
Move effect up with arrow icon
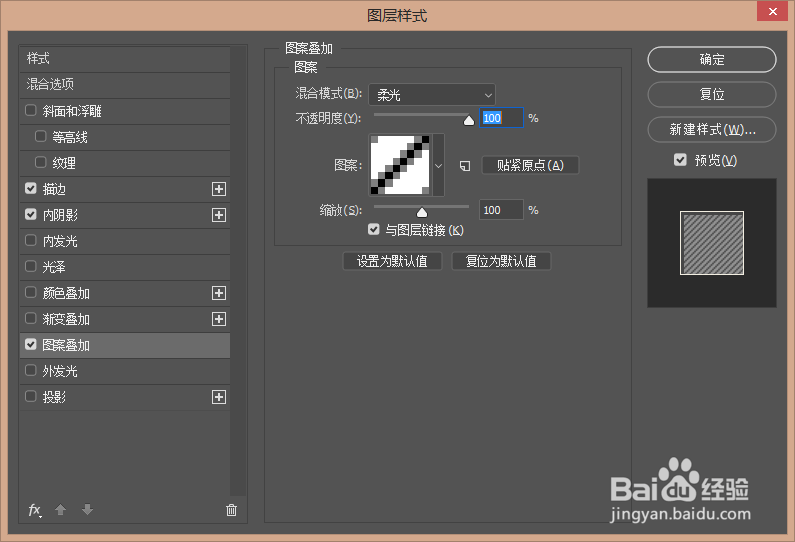tap(60, 510)
